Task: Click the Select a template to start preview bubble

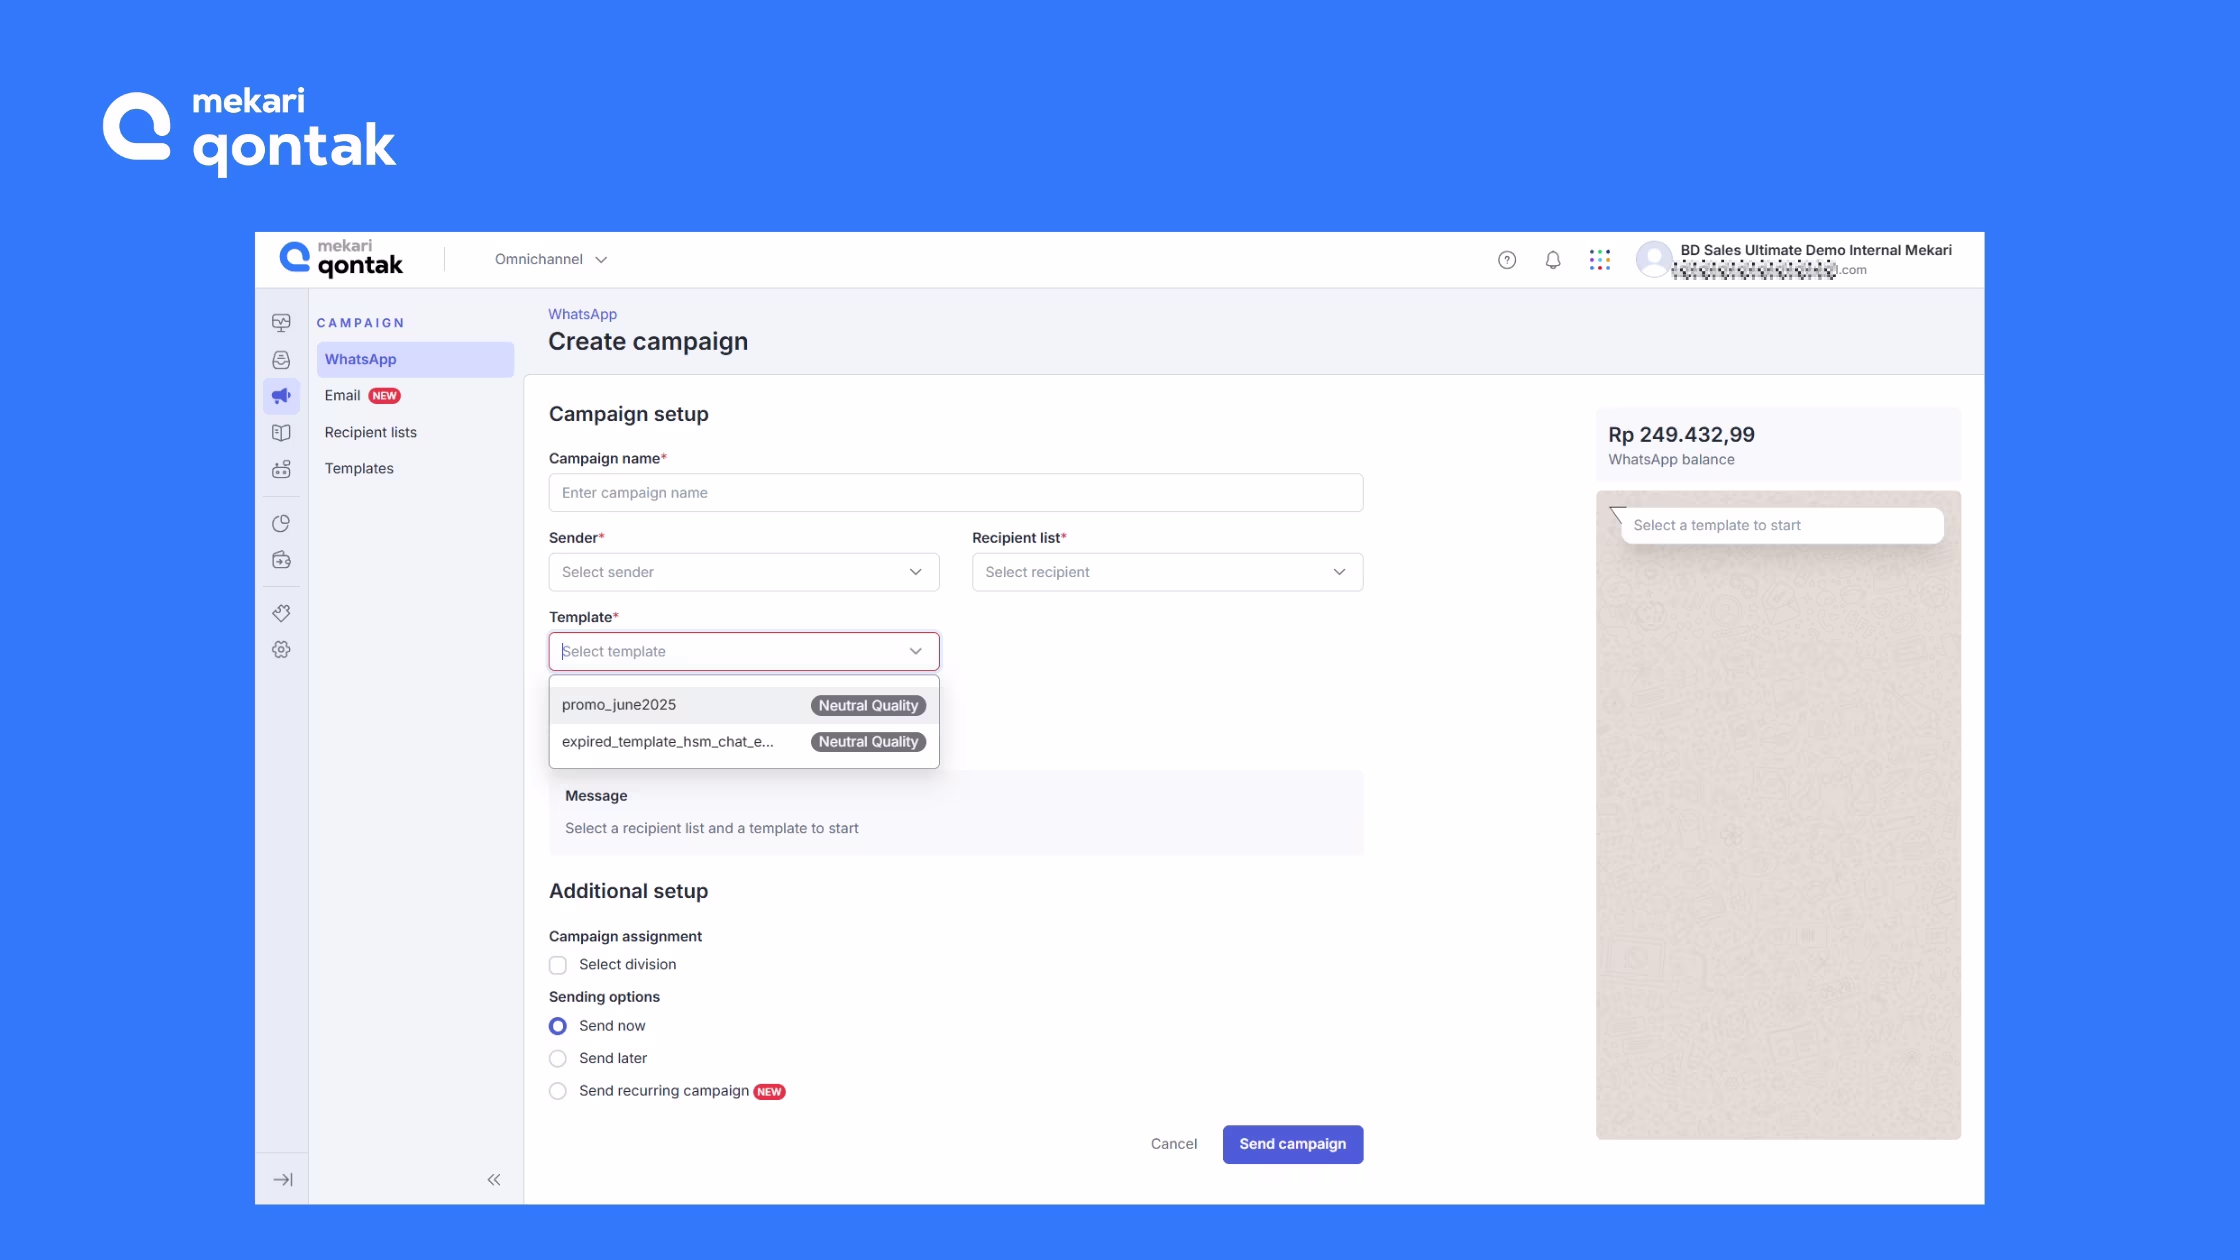Action: [x=1782, y=525]
